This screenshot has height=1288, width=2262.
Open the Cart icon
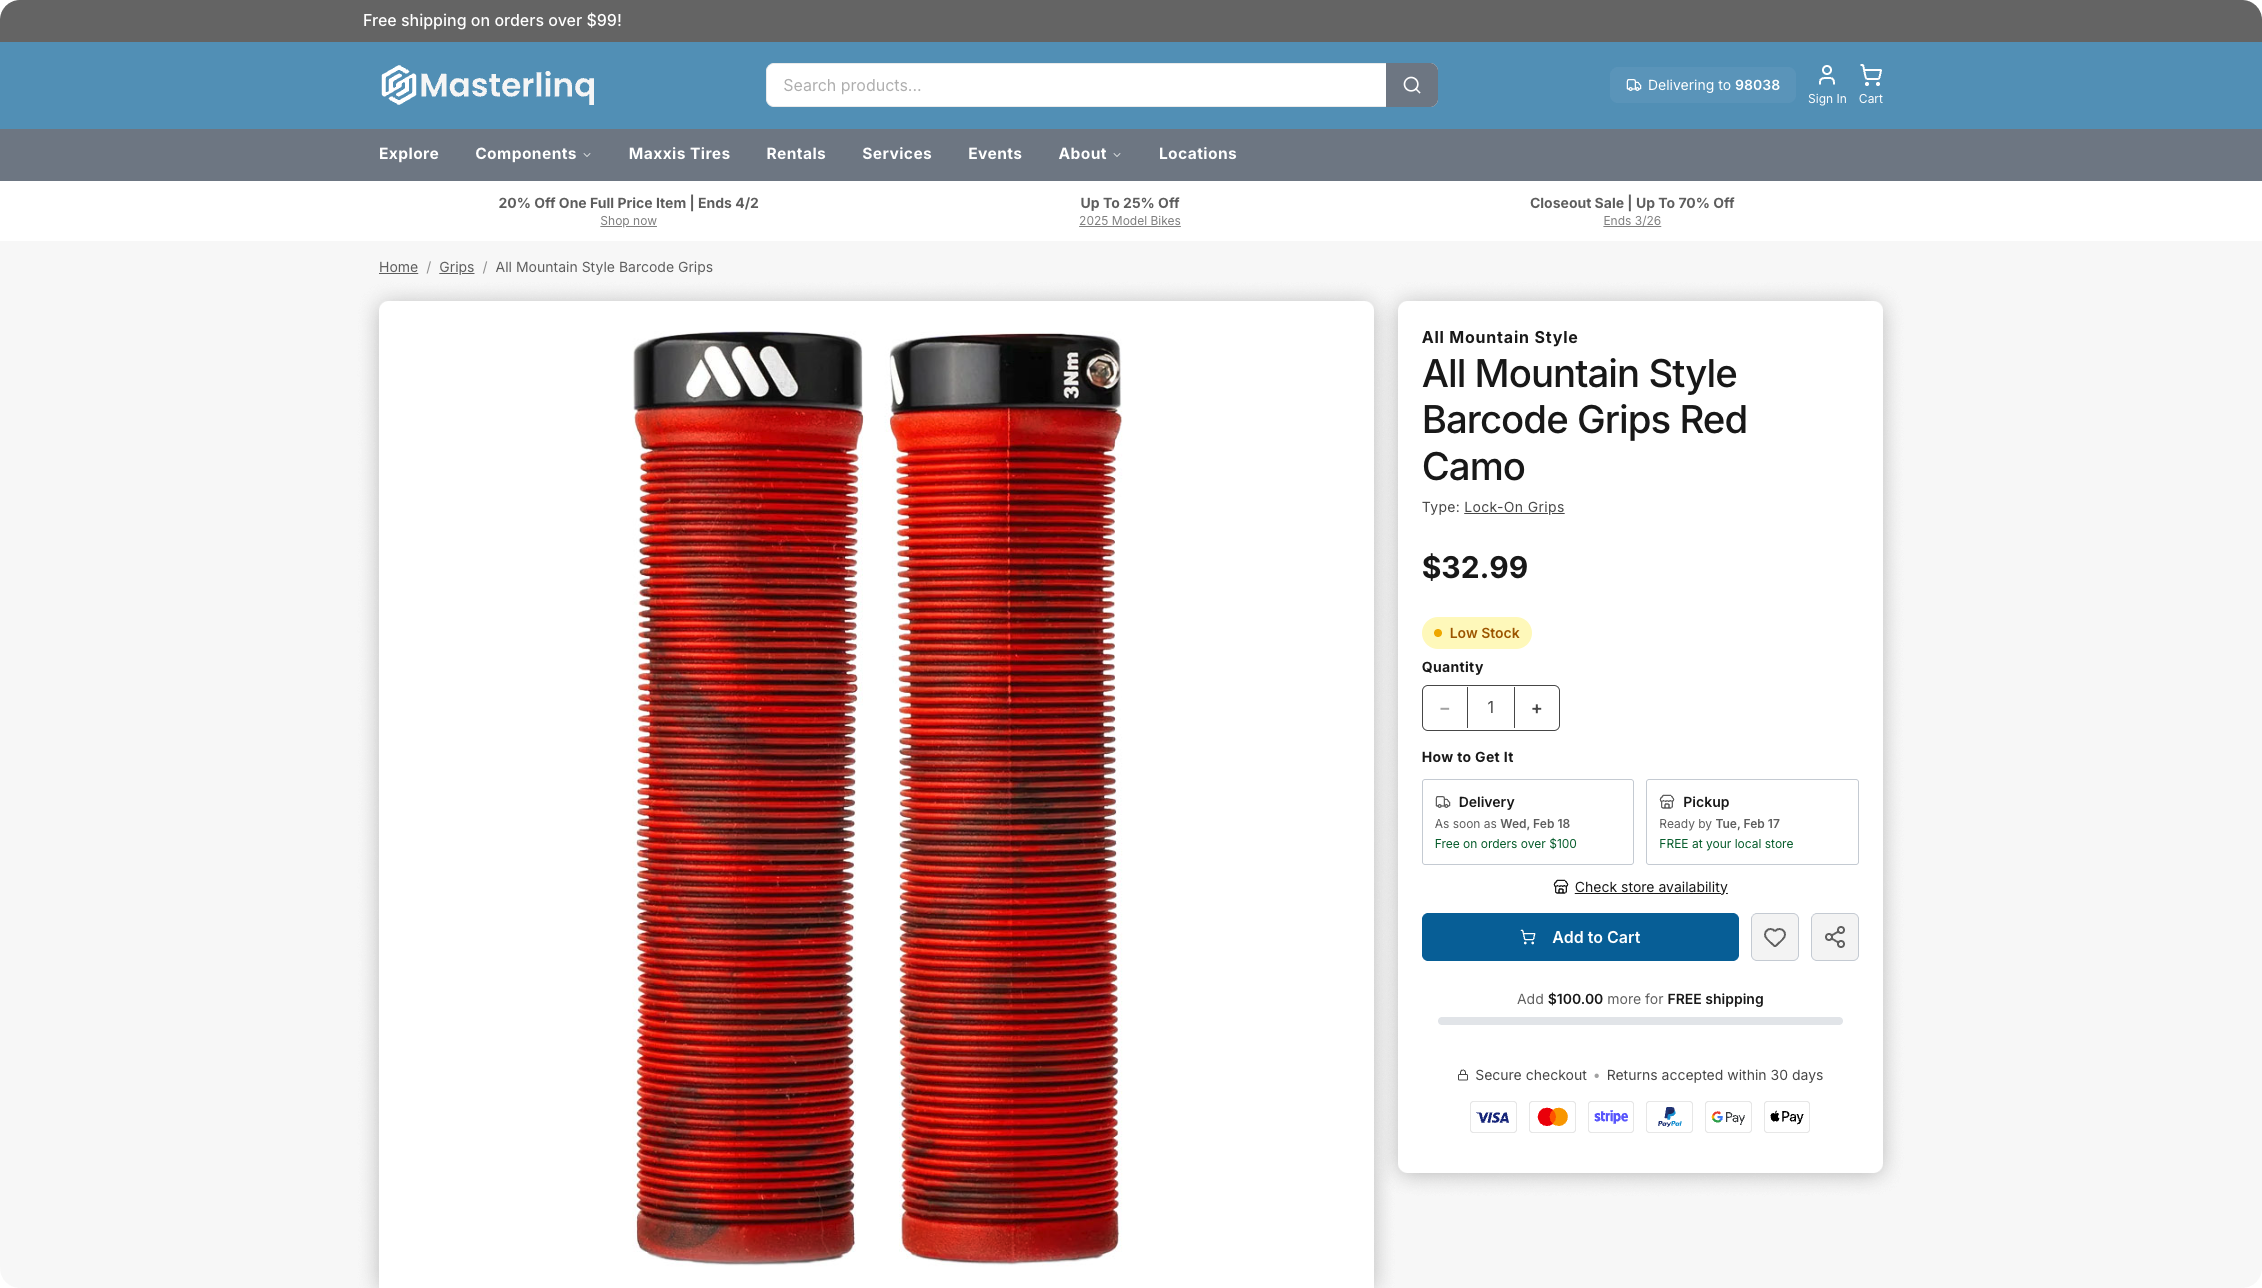[1870, 84]
